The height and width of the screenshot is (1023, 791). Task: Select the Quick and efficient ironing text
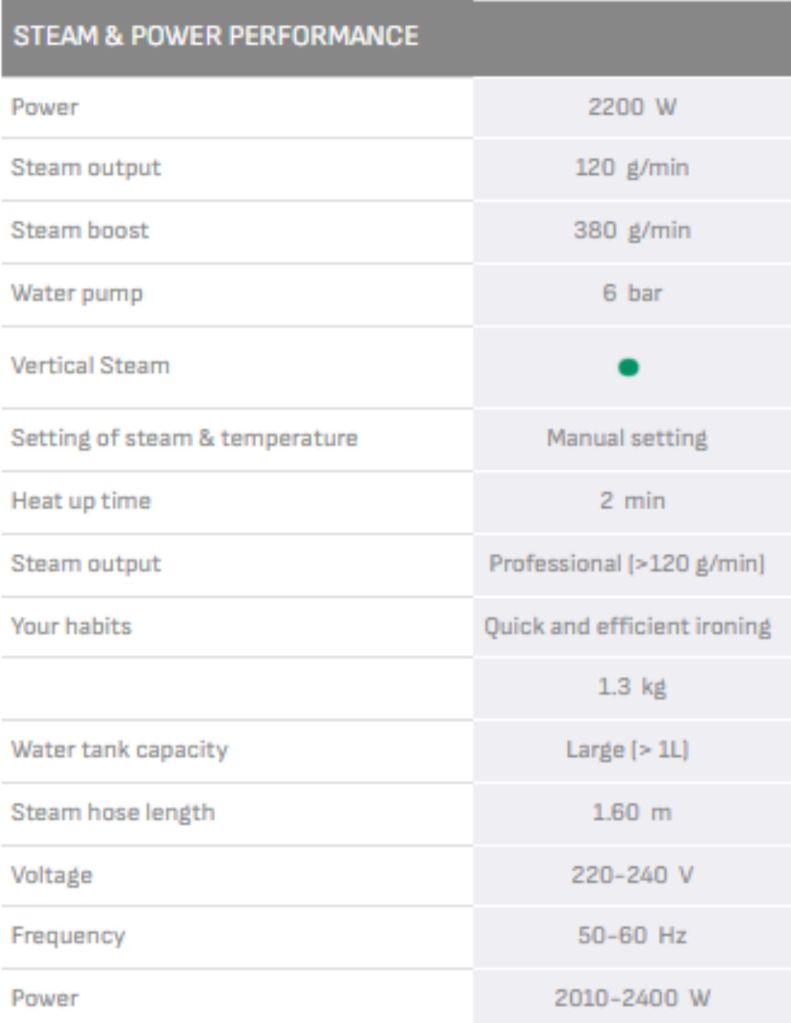pos(627,626)
